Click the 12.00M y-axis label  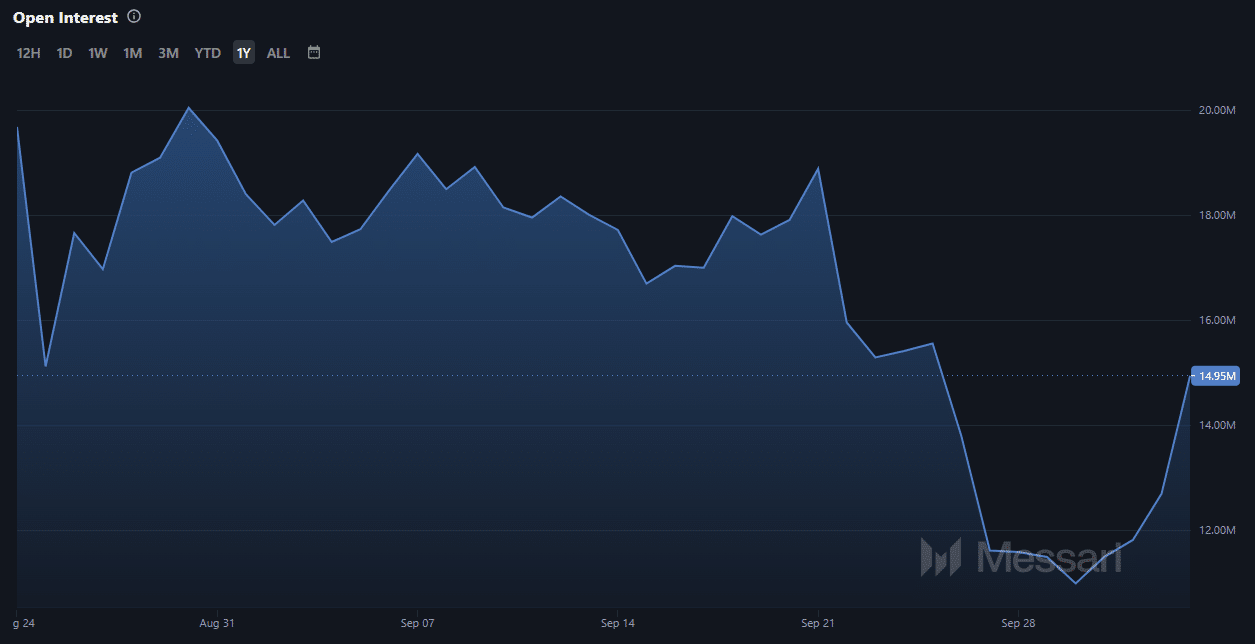click(1218, 530)
